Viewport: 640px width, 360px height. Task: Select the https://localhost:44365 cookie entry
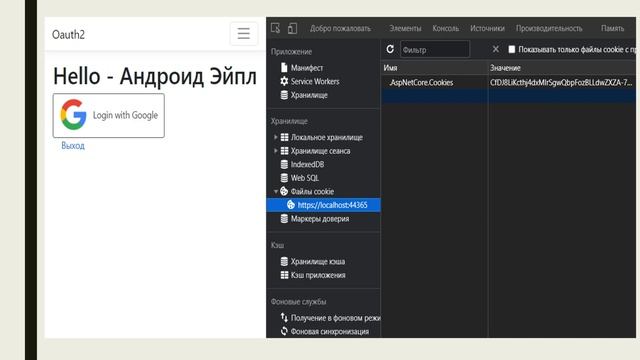[323, 205]
